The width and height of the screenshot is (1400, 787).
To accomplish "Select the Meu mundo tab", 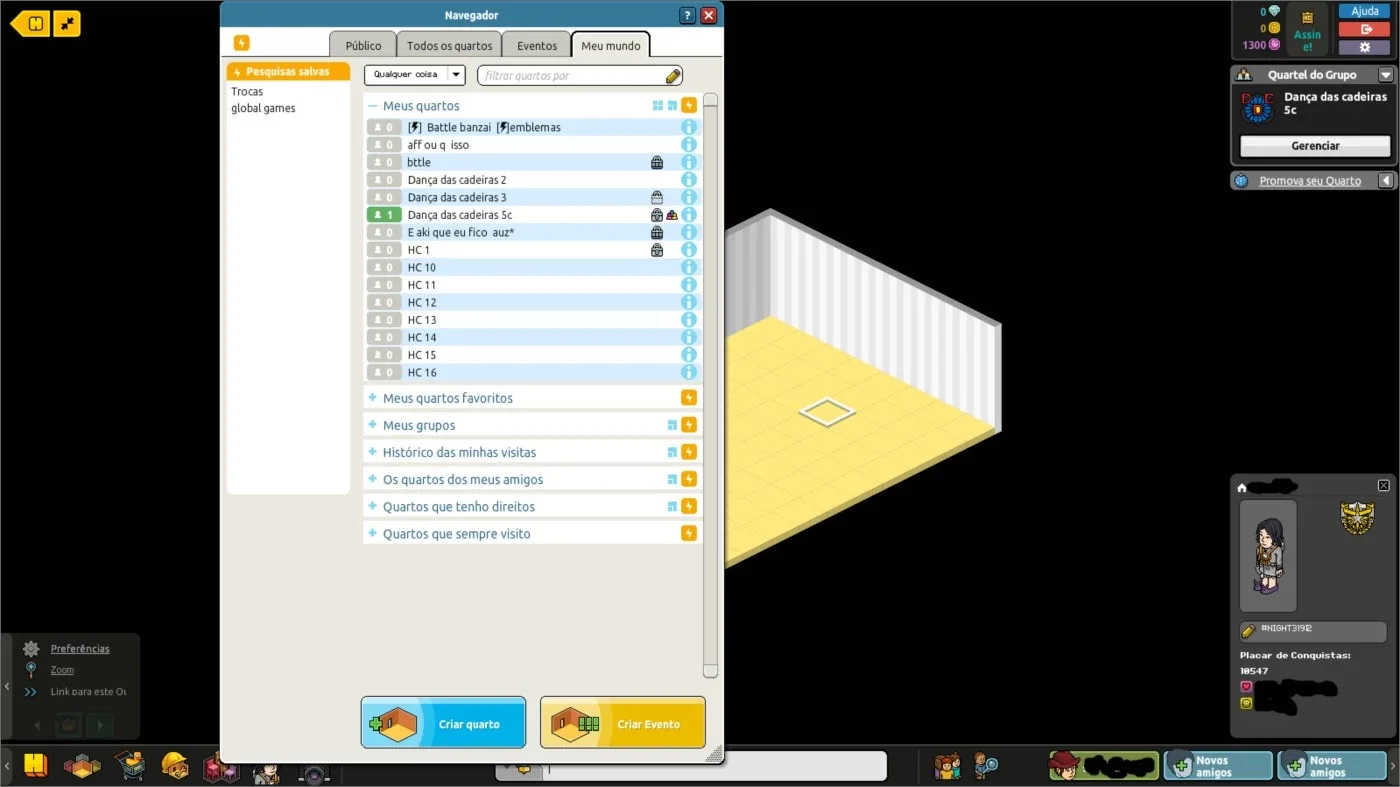I will pyautogui.click(x=611, y=45).
